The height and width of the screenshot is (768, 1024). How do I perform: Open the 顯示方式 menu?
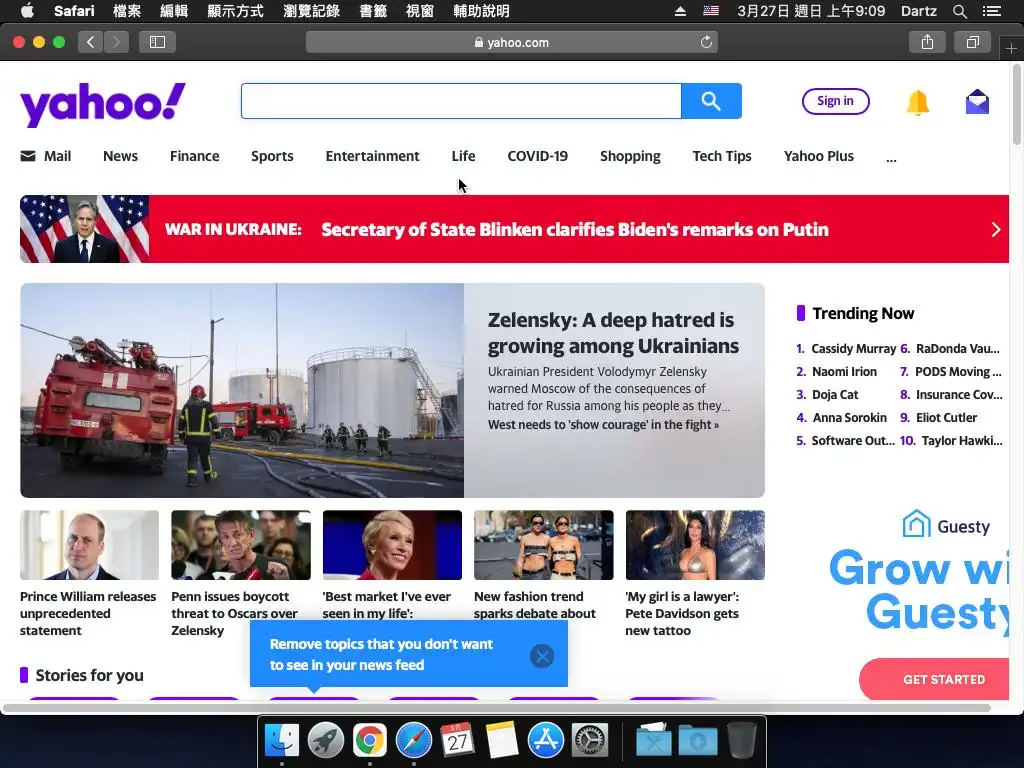pos(235,10)
